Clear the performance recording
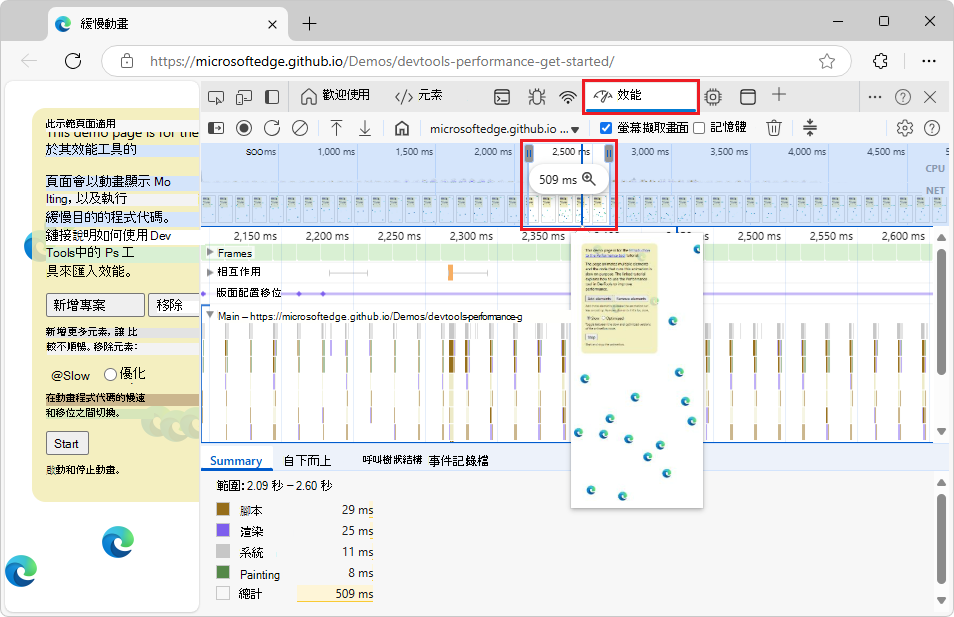 (x=300, y=128)
